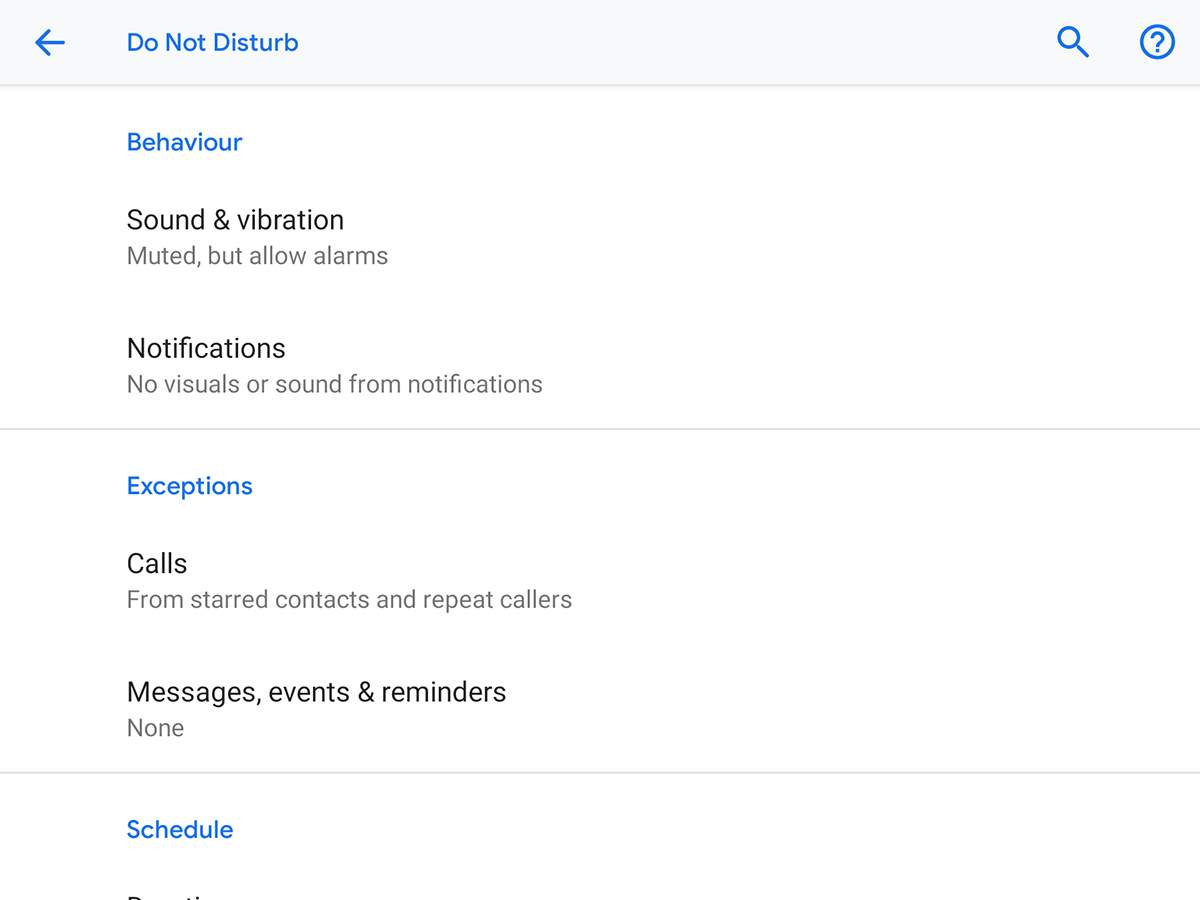Open the Notifications behaviour setting
The width and height of the screenshot is (1200, 900).
point(206,348)
